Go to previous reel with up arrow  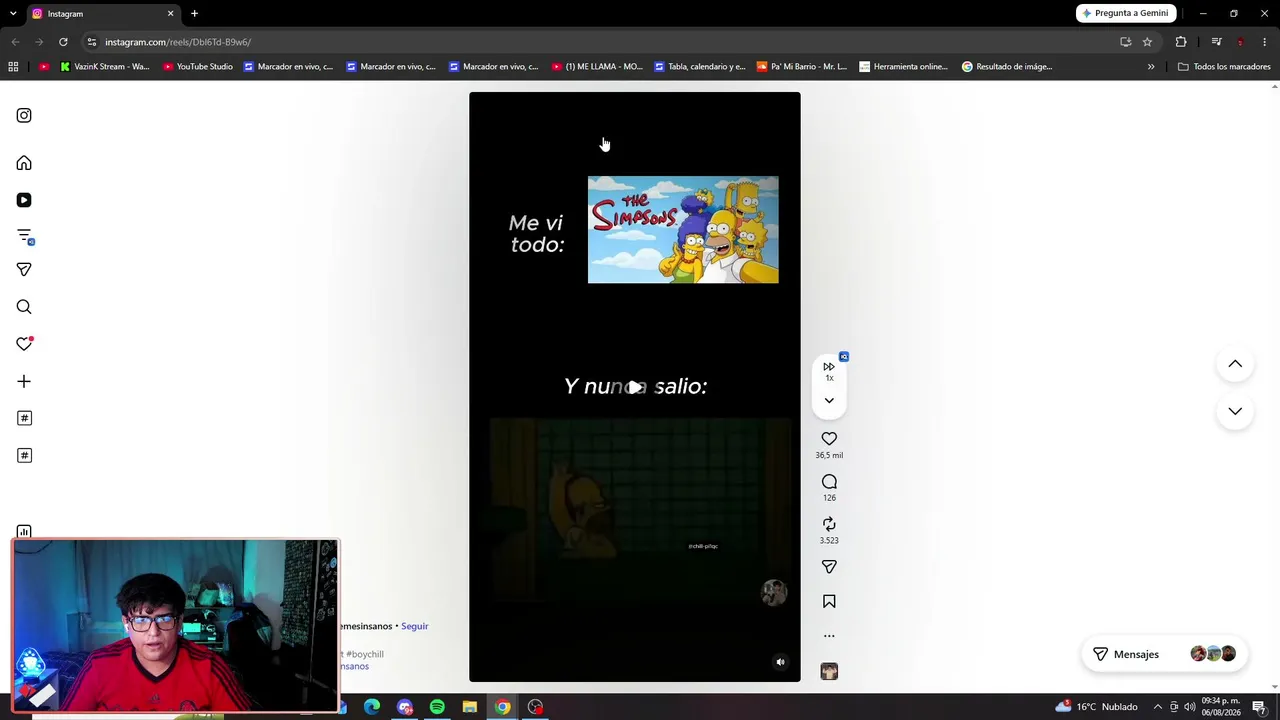coord(1235,364)
